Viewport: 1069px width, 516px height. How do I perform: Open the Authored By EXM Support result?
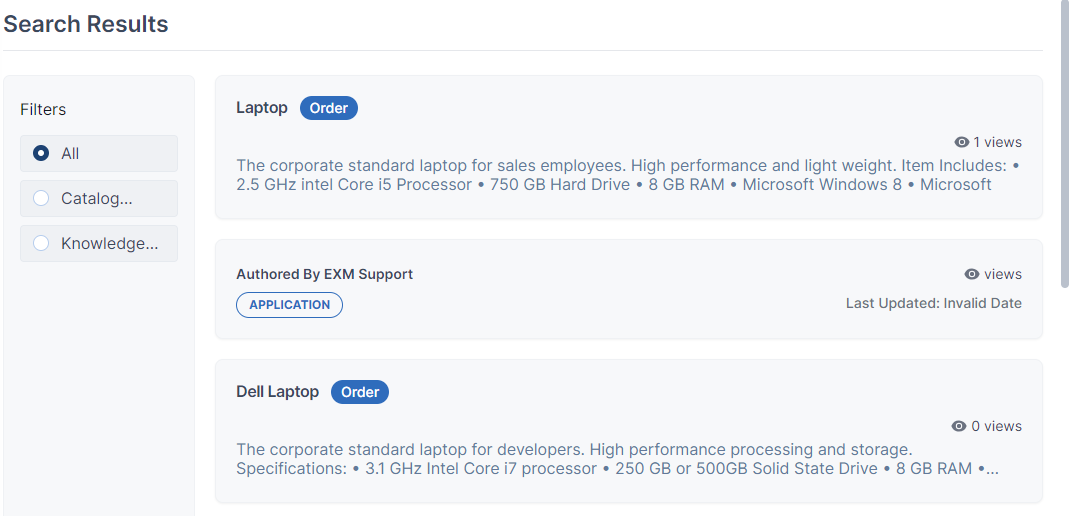click(x=325, y=274)
